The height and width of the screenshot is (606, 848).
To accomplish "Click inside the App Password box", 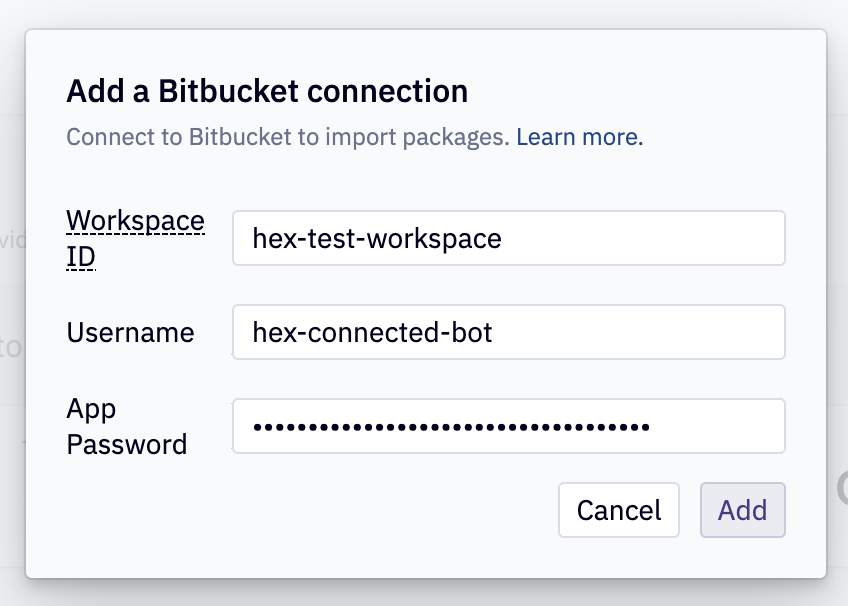I will coord(508,425).
